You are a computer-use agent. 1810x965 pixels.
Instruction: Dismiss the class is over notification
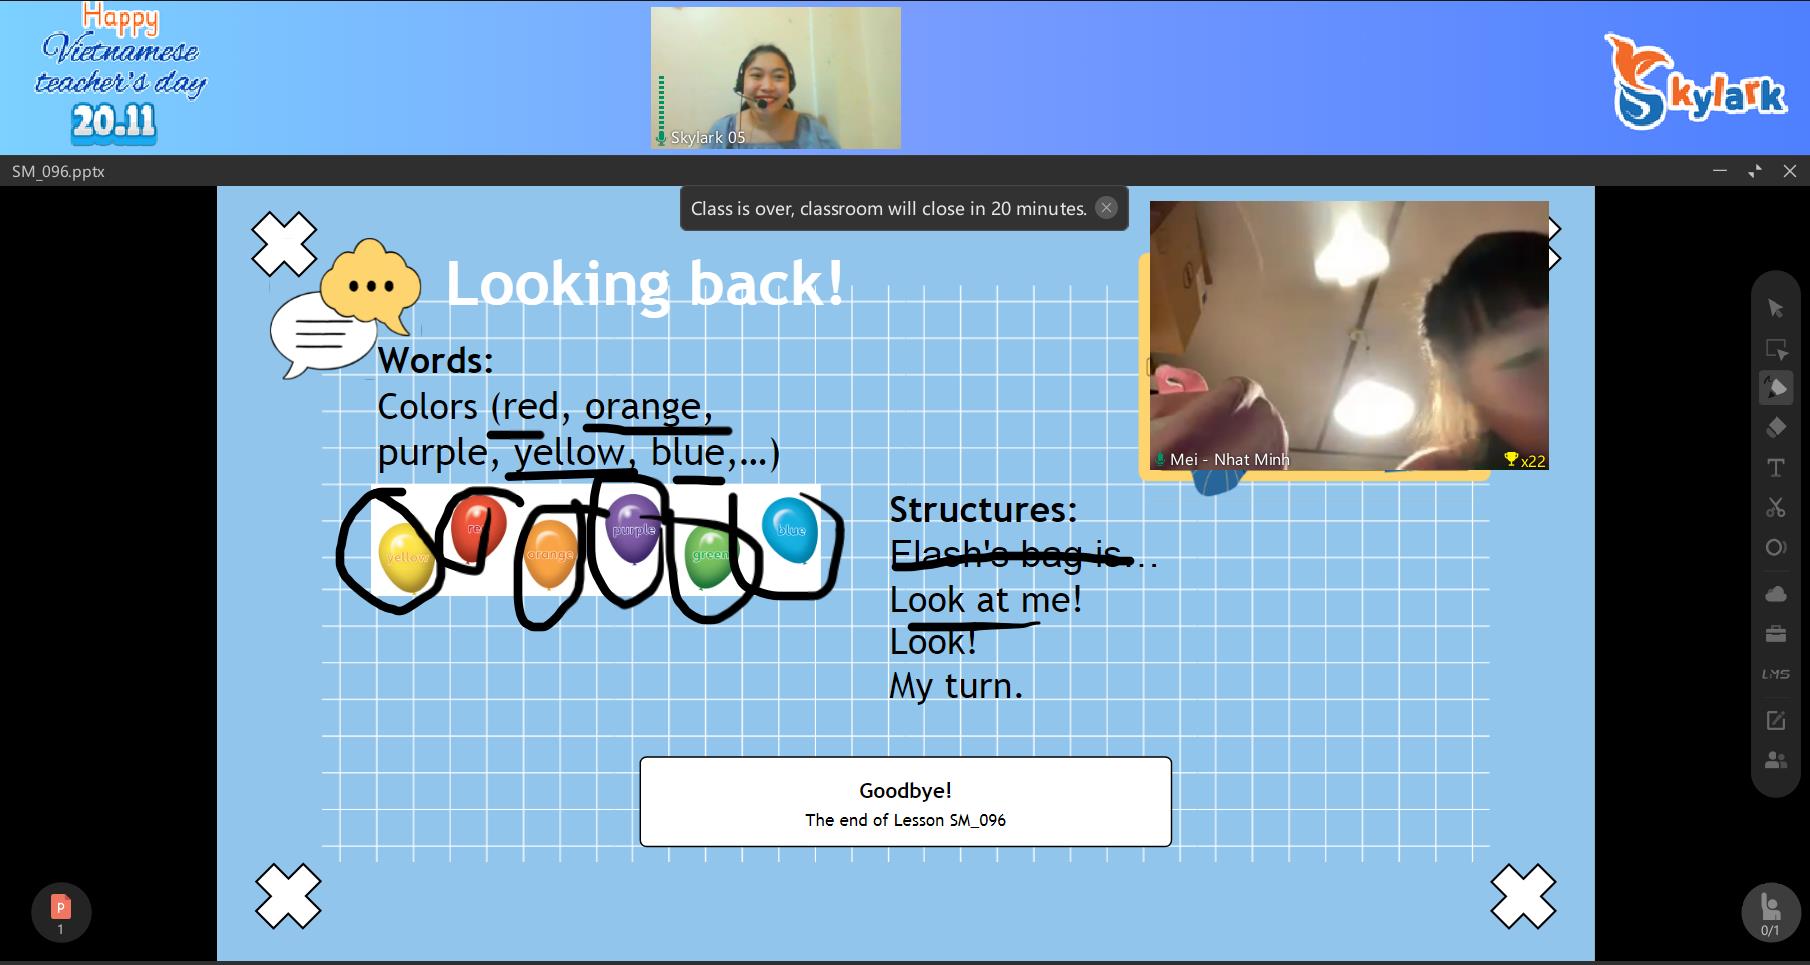coord(1105,208)
